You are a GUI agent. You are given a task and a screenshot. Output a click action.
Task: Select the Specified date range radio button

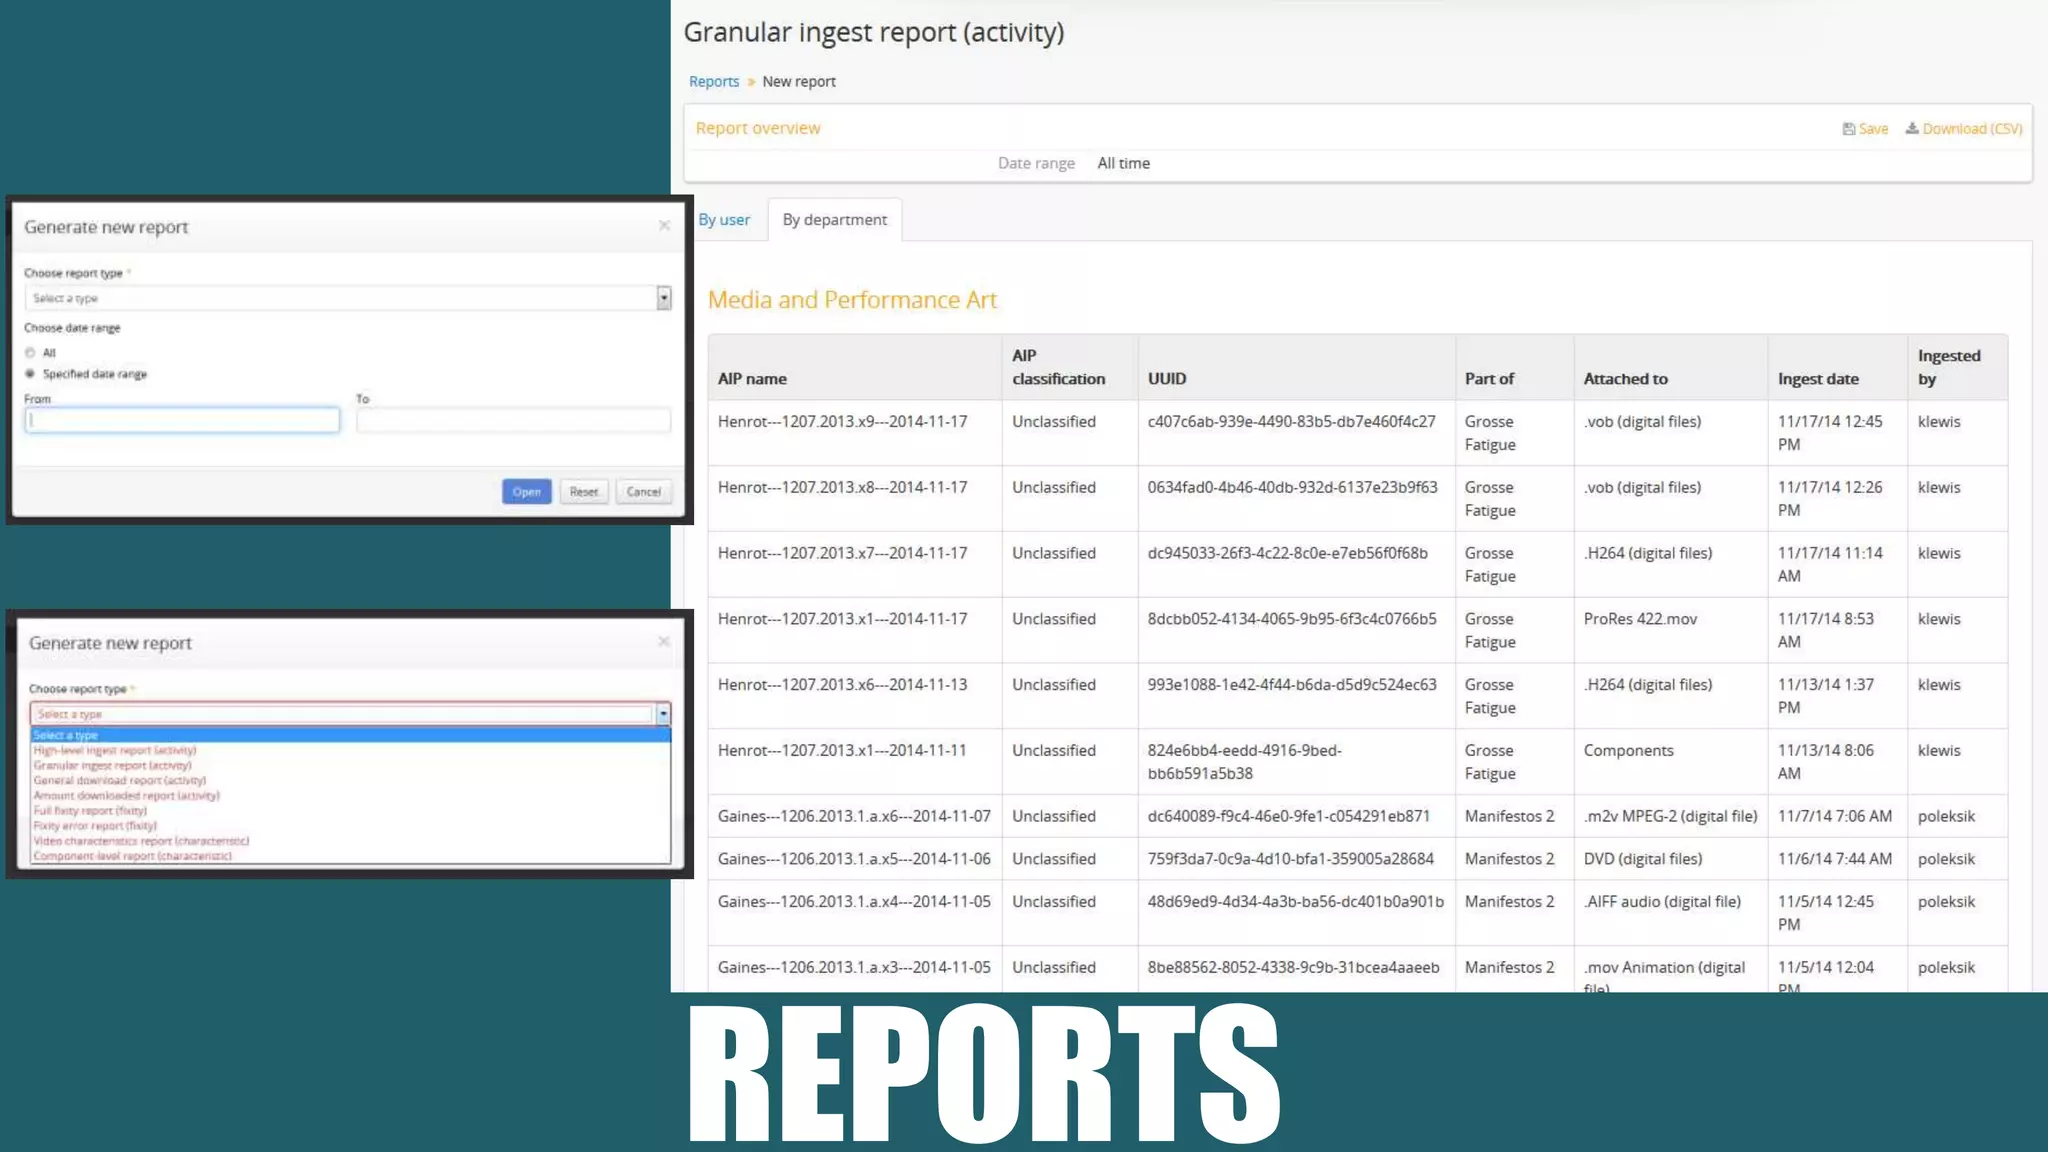[x=30, y=374]
